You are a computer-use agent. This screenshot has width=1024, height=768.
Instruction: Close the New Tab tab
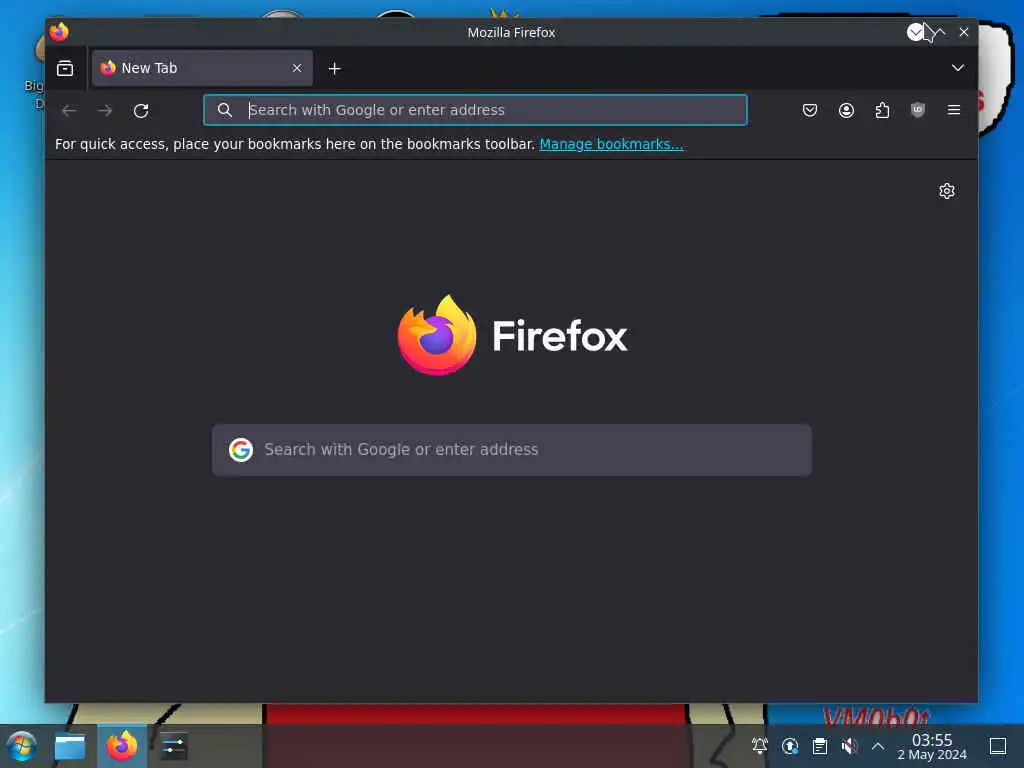pos(297,68)
